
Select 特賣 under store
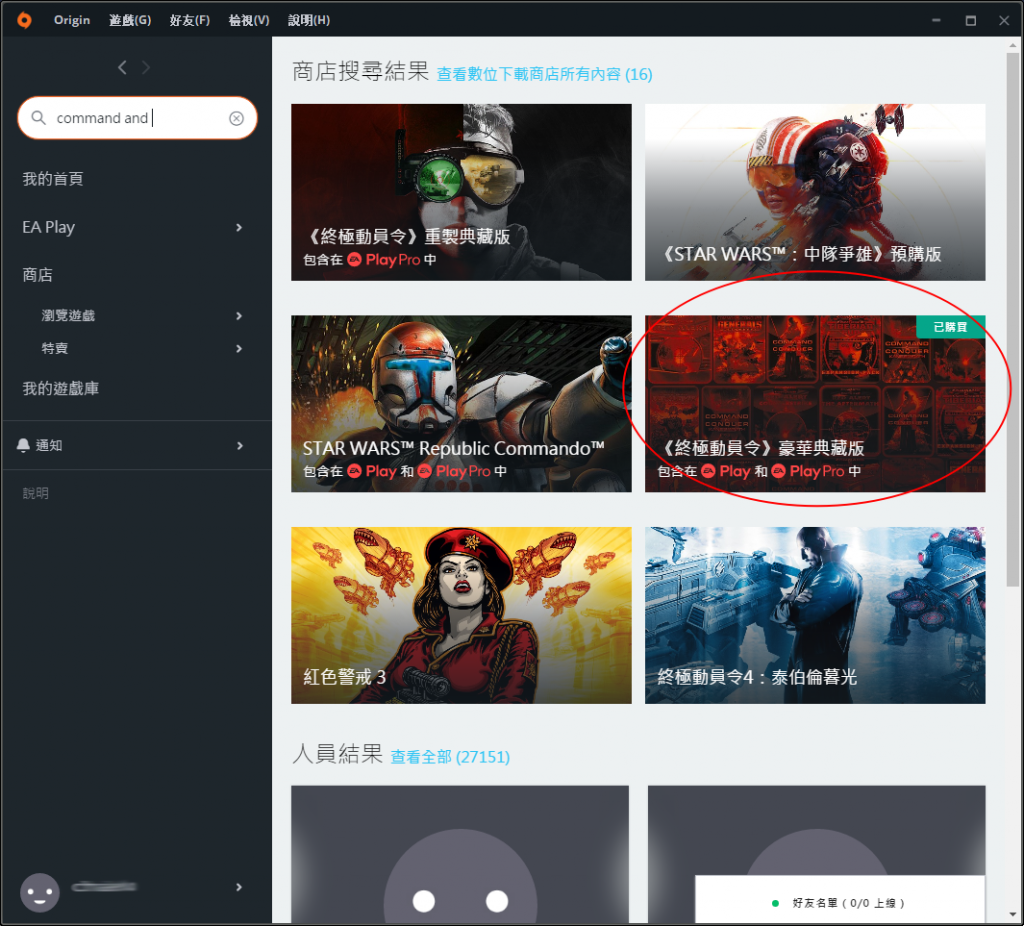point(55,349)
